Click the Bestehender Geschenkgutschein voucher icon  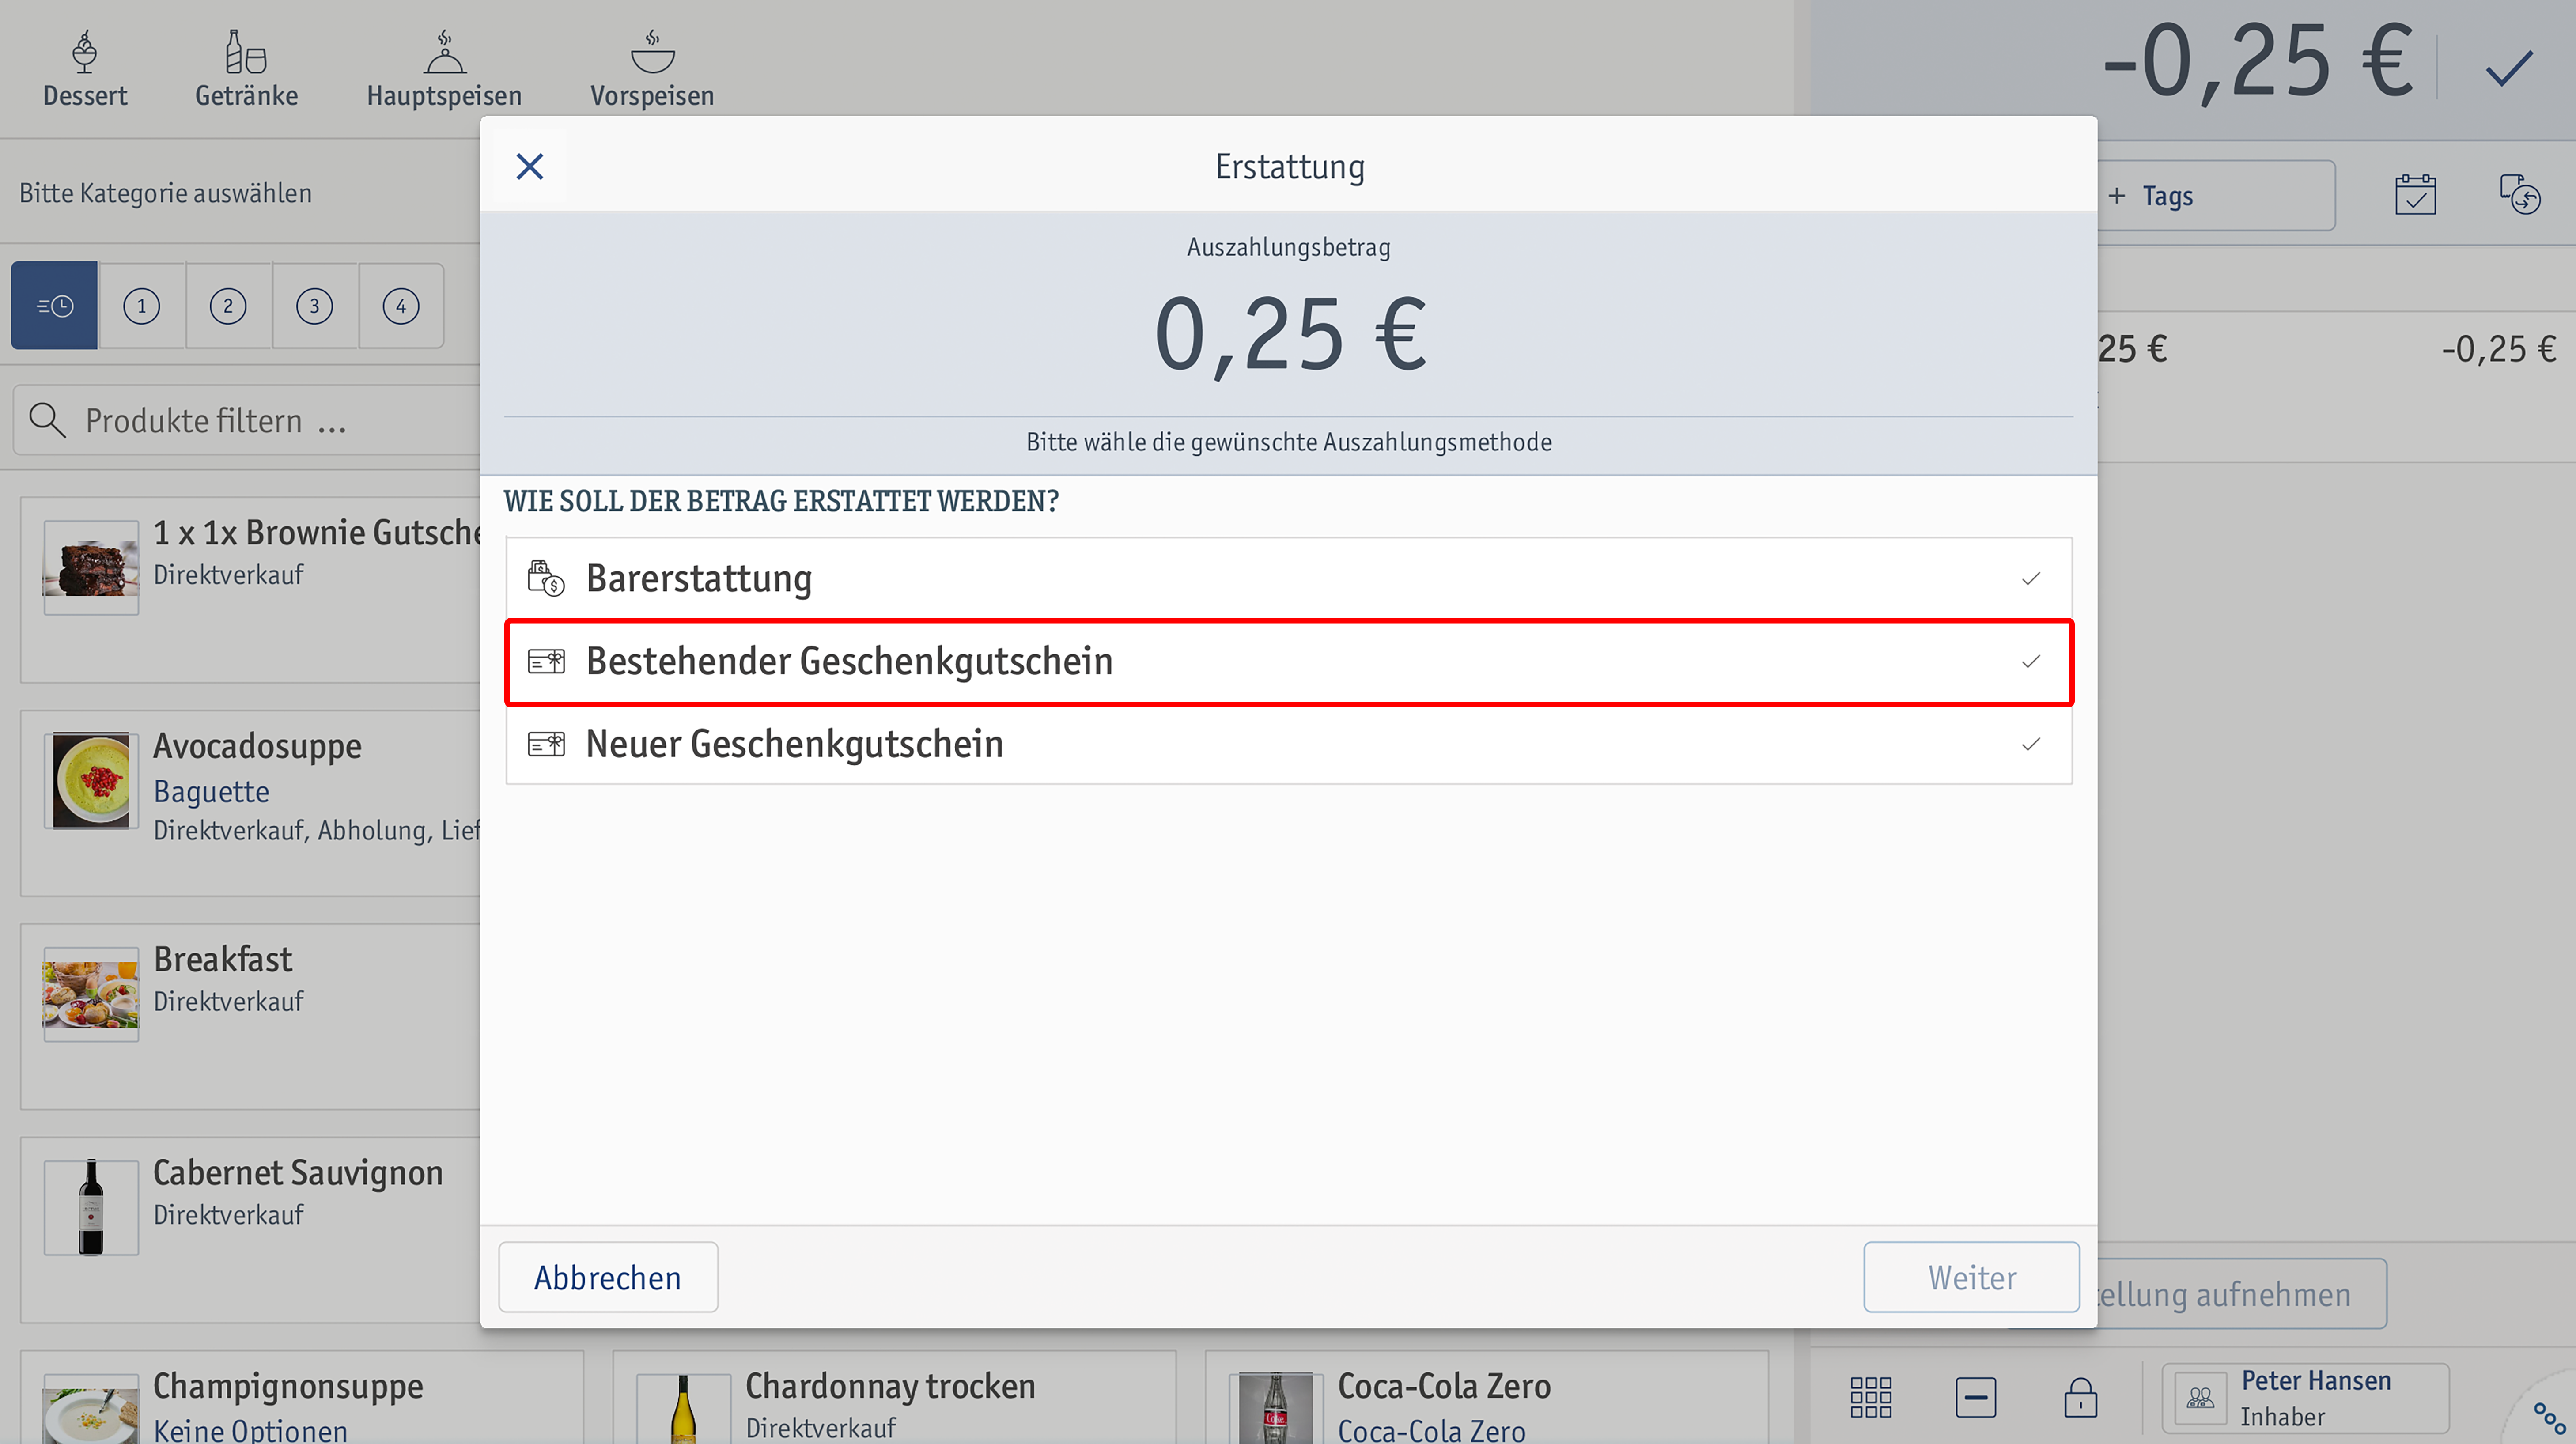tap(546, 661)
